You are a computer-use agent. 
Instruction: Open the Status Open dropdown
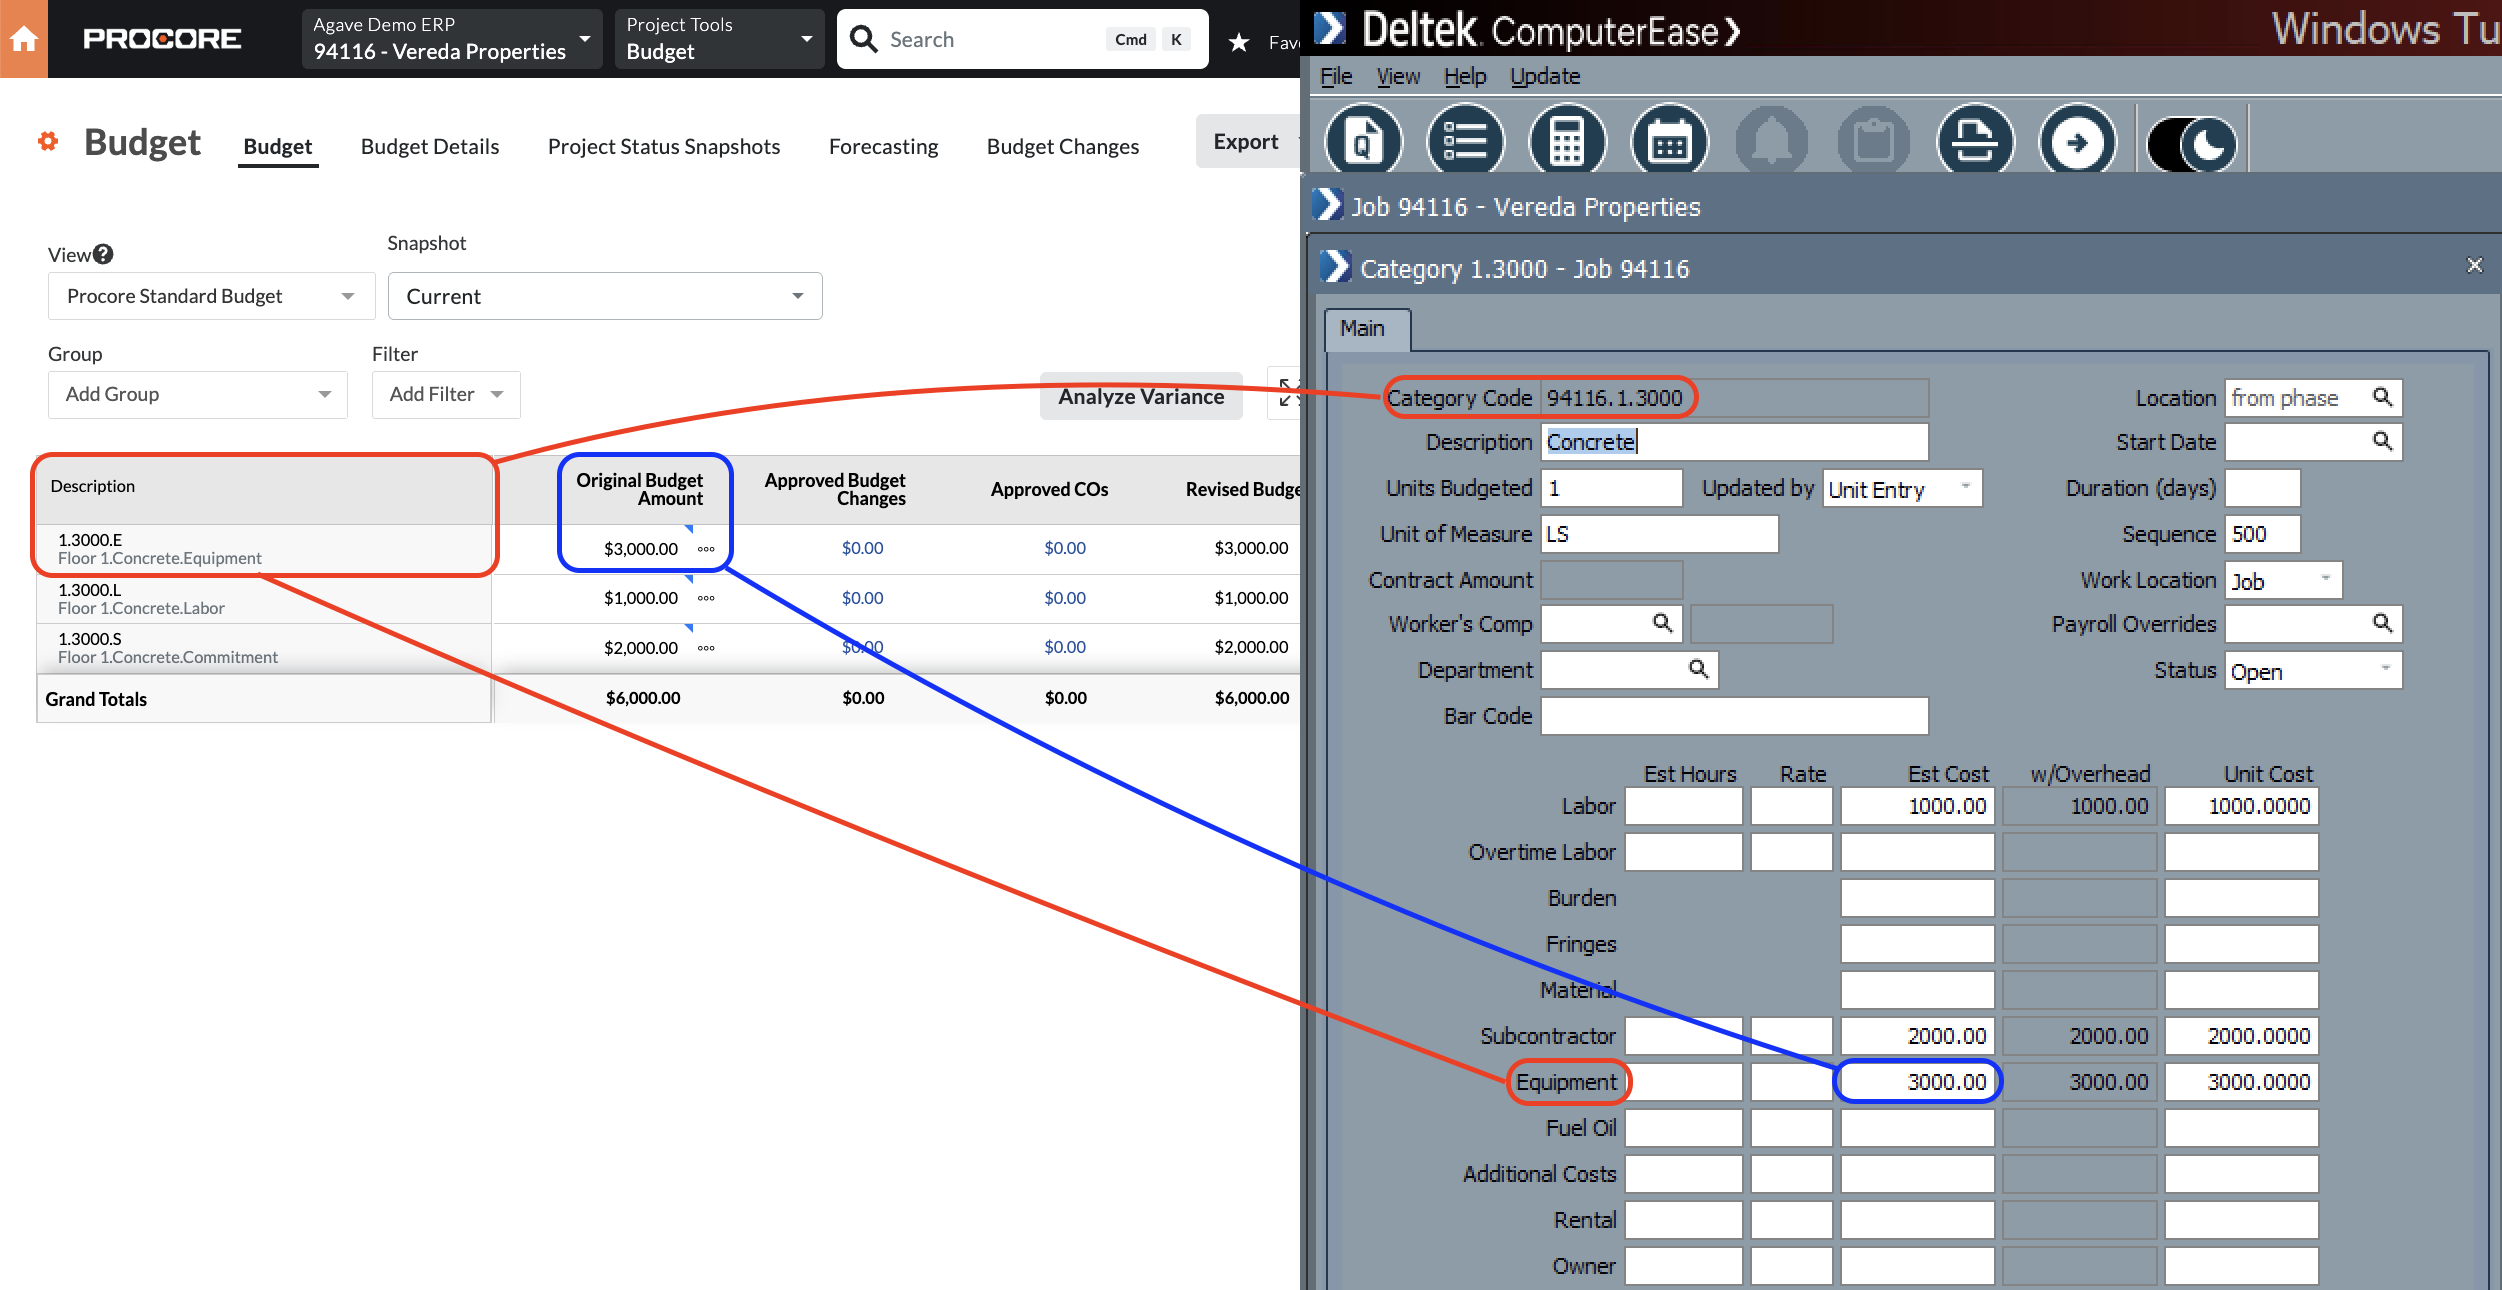coord(2313,671)
